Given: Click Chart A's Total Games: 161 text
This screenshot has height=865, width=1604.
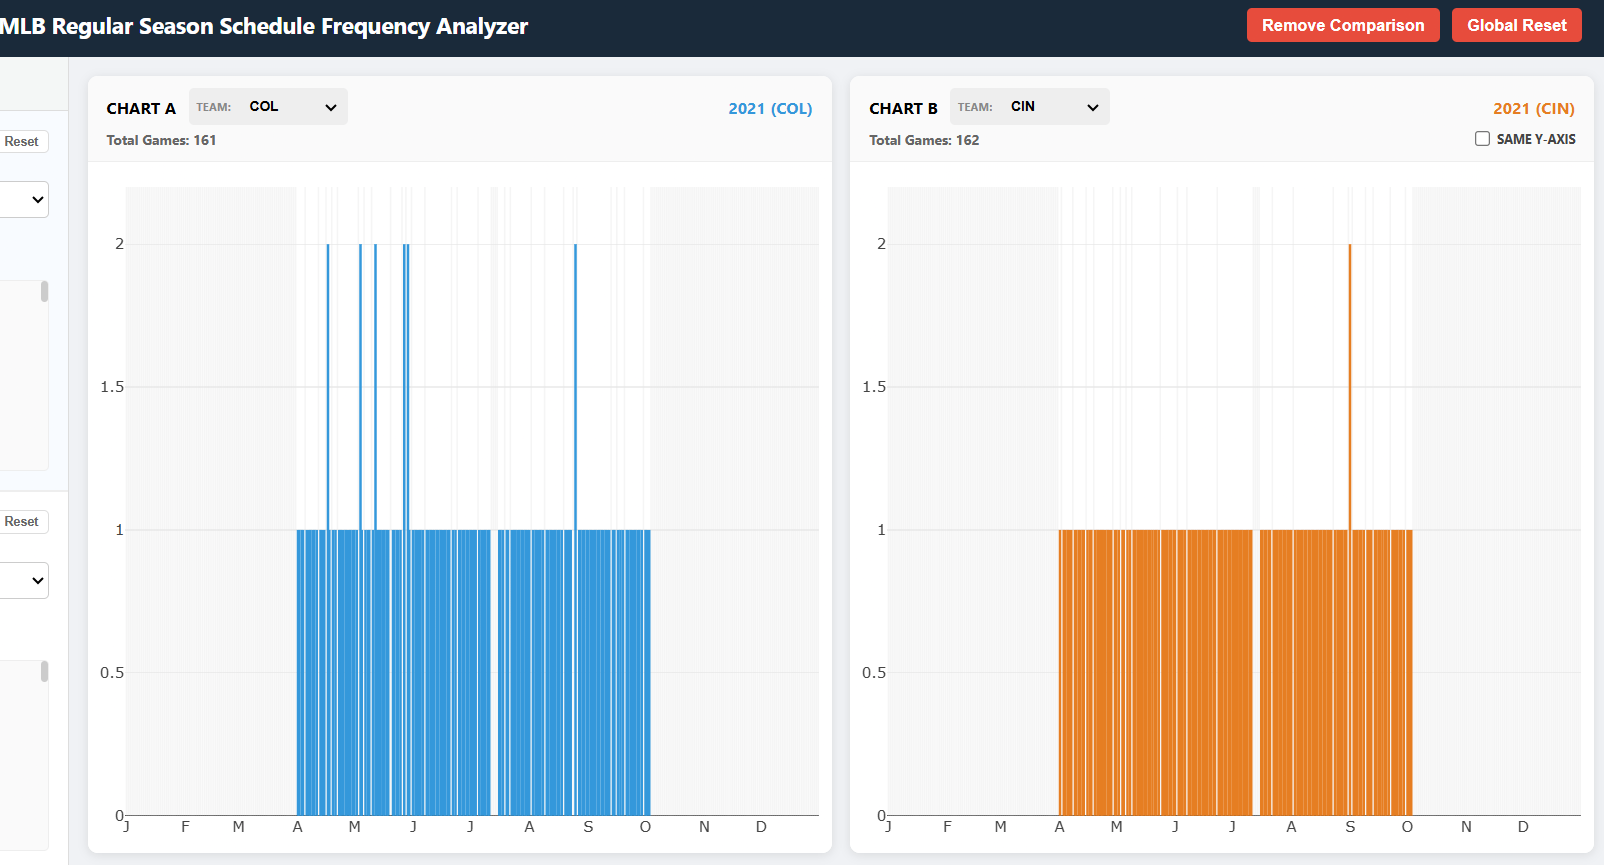Looking at the screenshot, I should tap(161, 140).
